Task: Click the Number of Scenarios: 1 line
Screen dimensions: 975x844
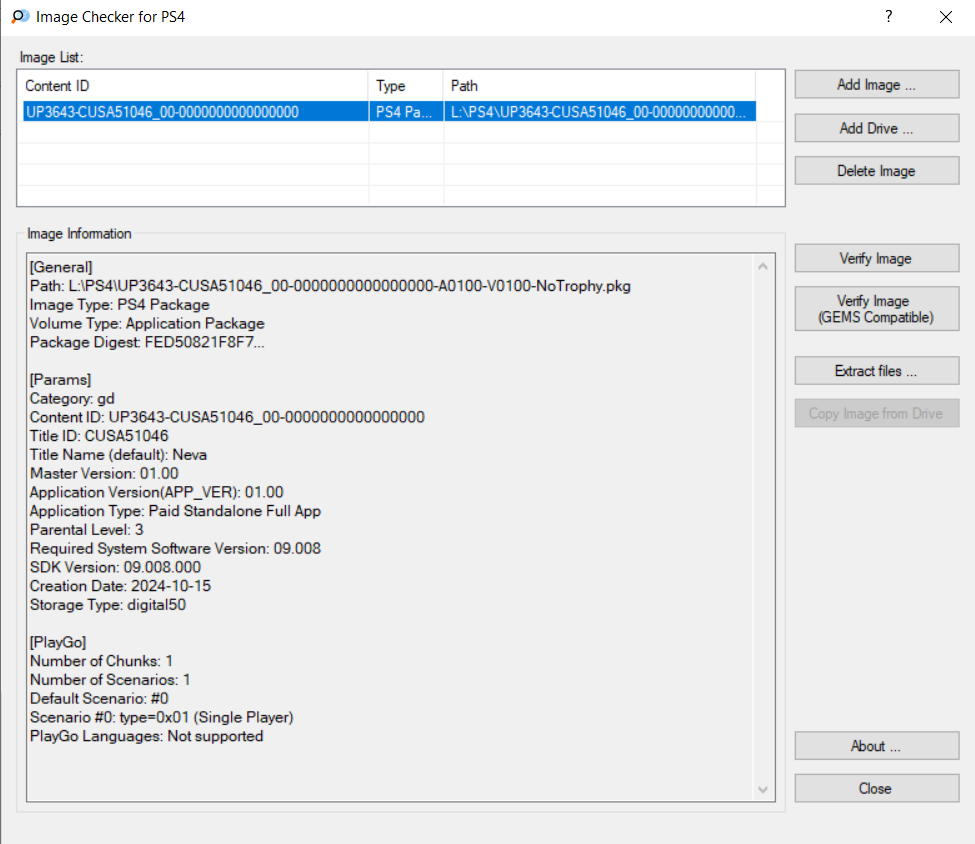Action: pos(110,680)
